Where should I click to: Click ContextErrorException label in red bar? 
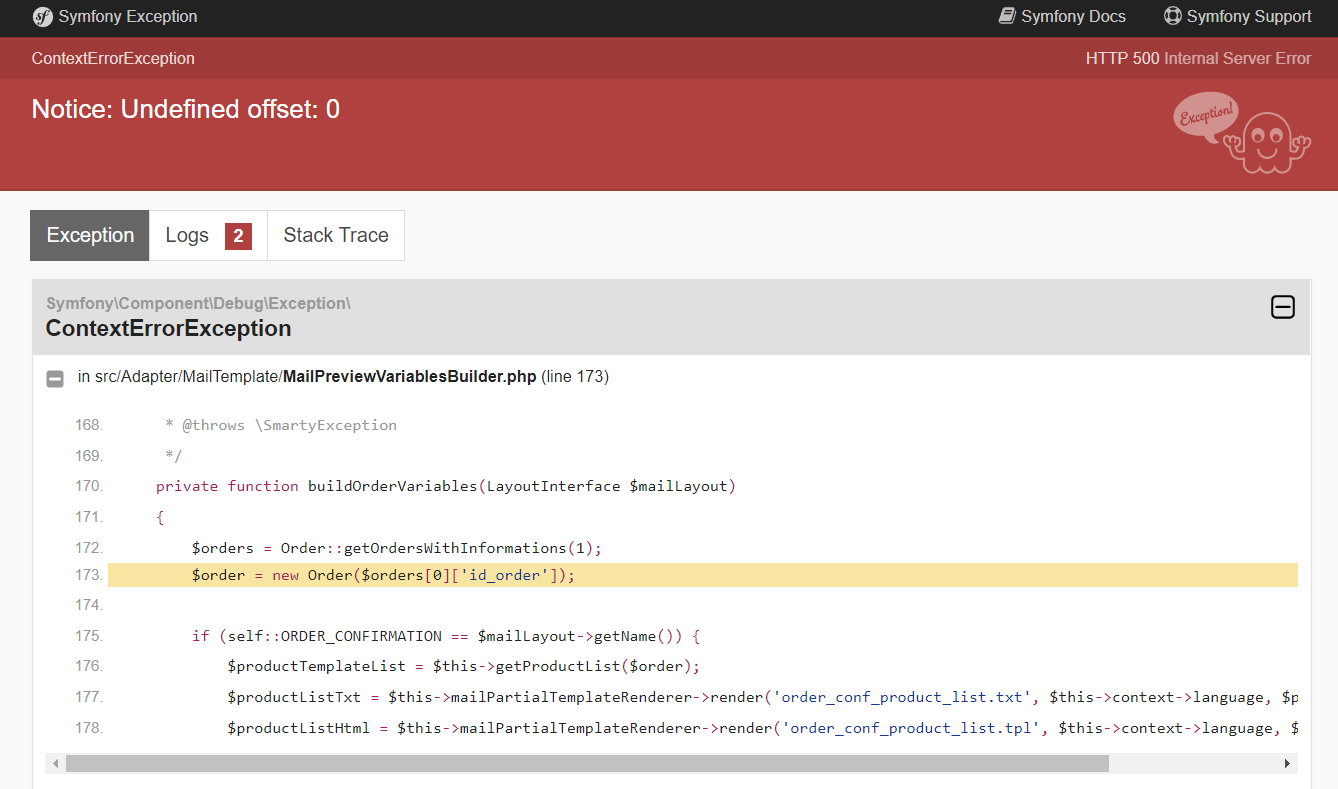[113, 58]
